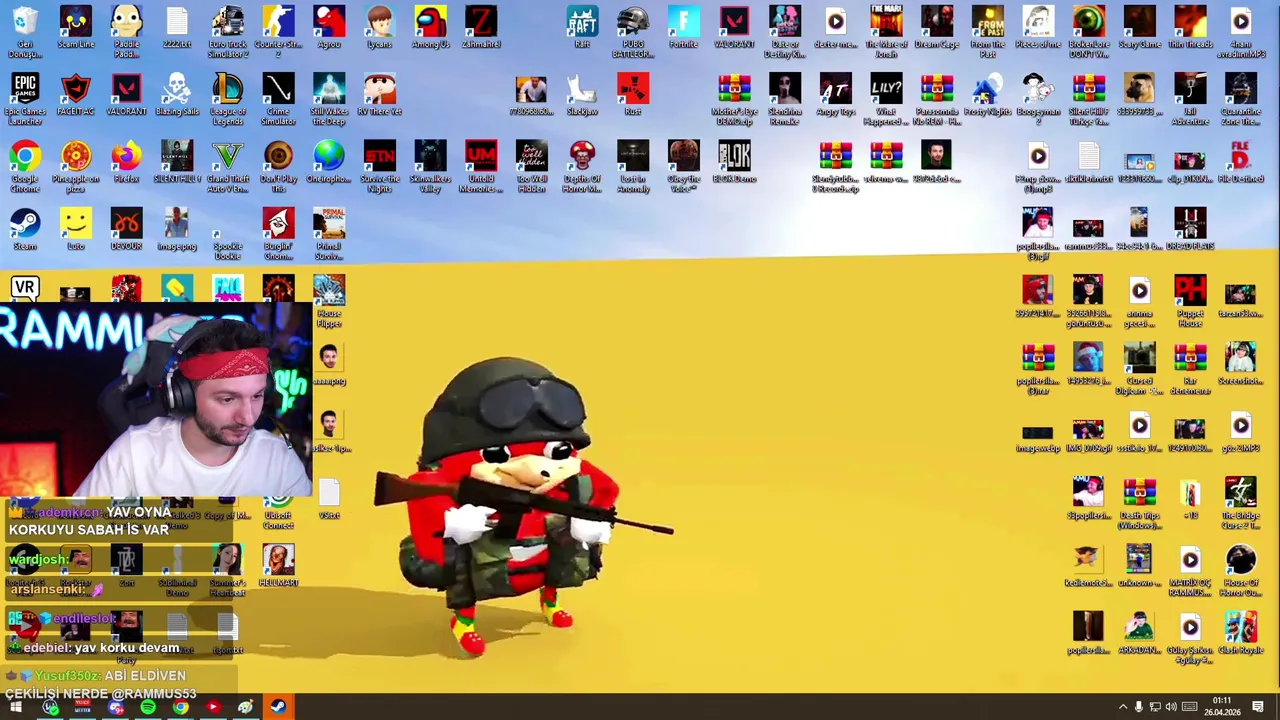The image size is (1280, 720).
Task: Launch Lost in Anomaly shortcut
Action: pyautogui.click(x=633, y=165)
